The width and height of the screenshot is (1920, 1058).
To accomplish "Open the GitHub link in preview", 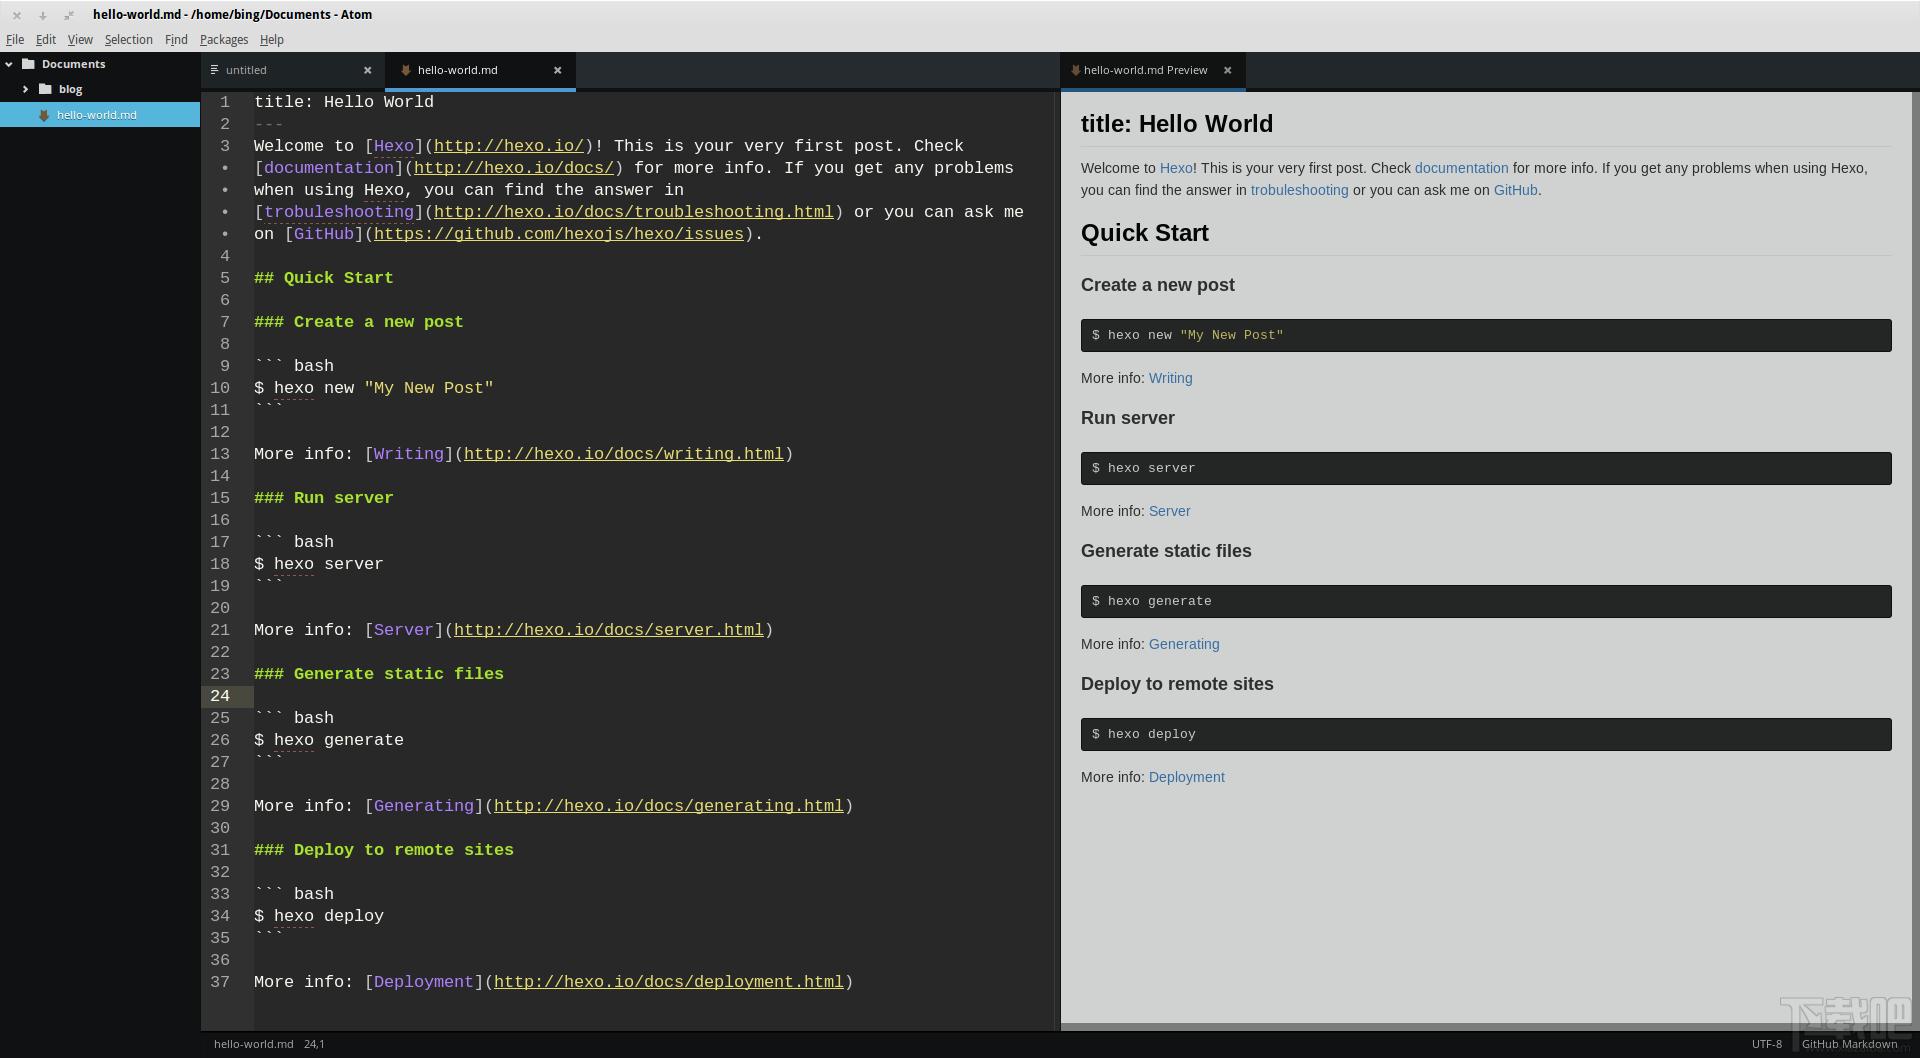I will click(x=1515, y=190).
